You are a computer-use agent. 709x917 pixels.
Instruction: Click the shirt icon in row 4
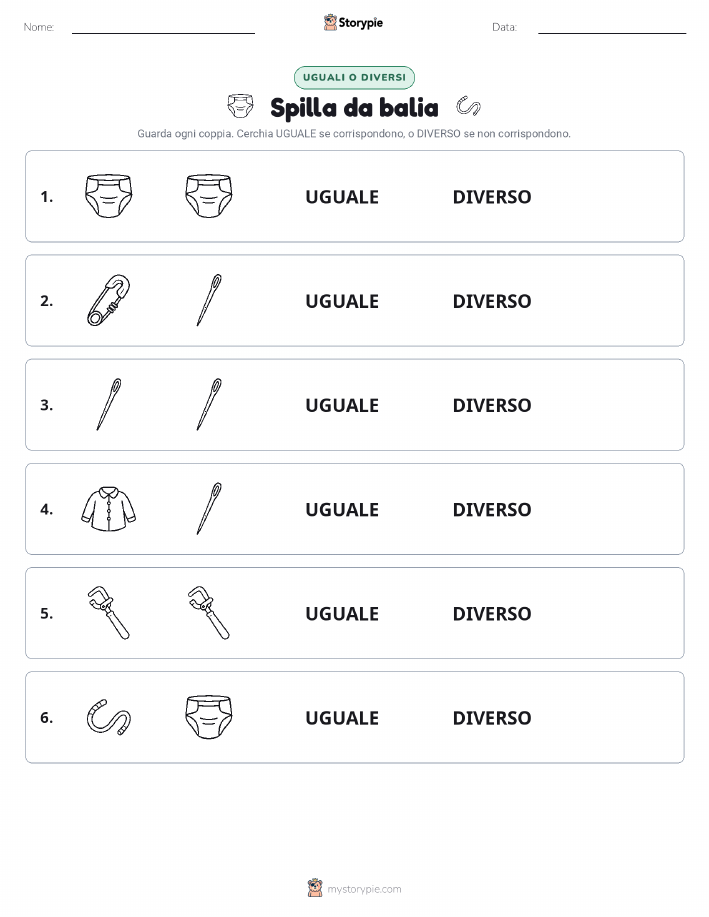(x=109, y=509)
